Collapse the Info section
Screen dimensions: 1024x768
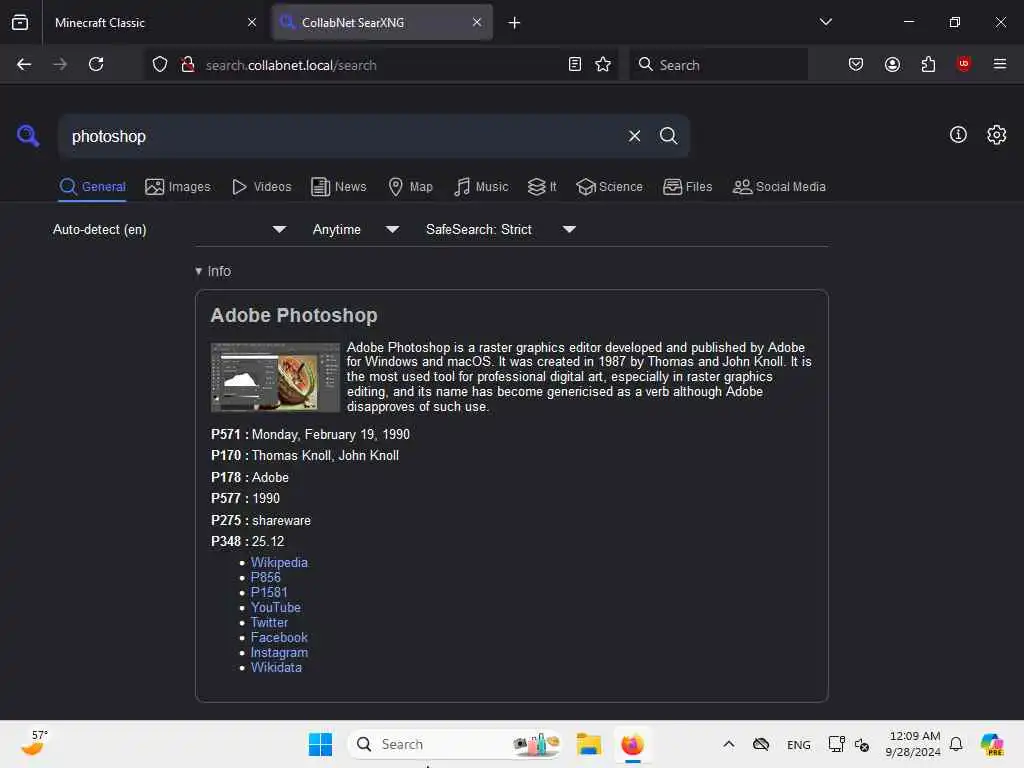tap(213, 271)
